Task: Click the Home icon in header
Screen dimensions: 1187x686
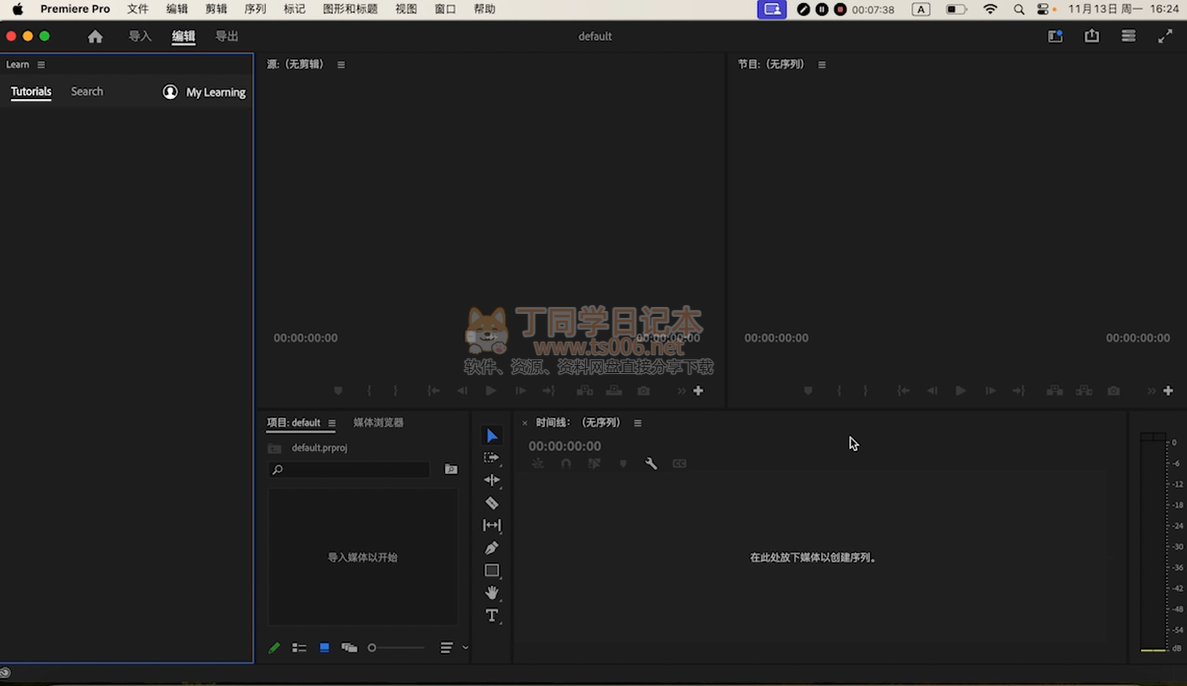Action: point(95,36)
